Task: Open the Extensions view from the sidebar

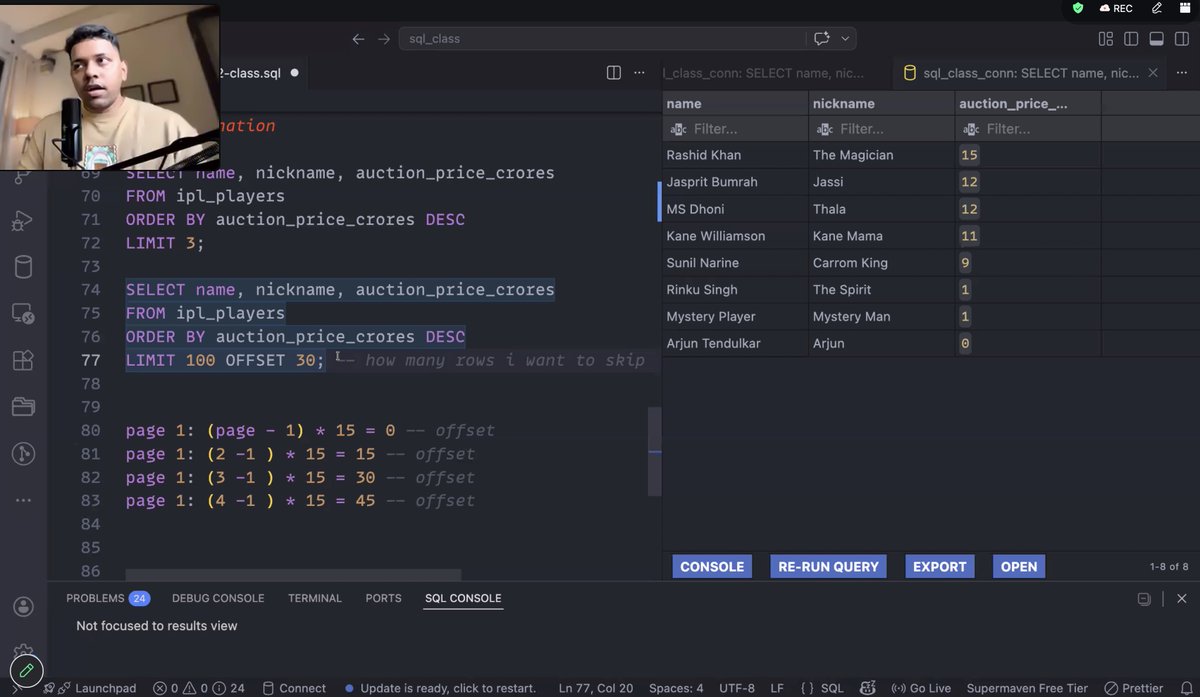Action: [25, 360]
